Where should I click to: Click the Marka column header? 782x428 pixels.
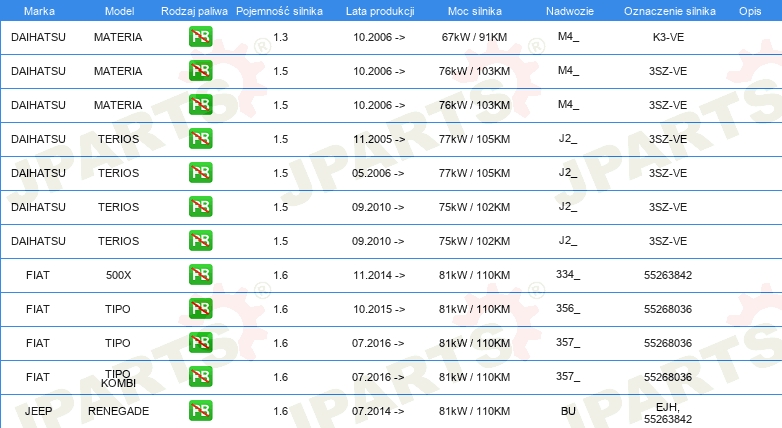pos(39,11)
